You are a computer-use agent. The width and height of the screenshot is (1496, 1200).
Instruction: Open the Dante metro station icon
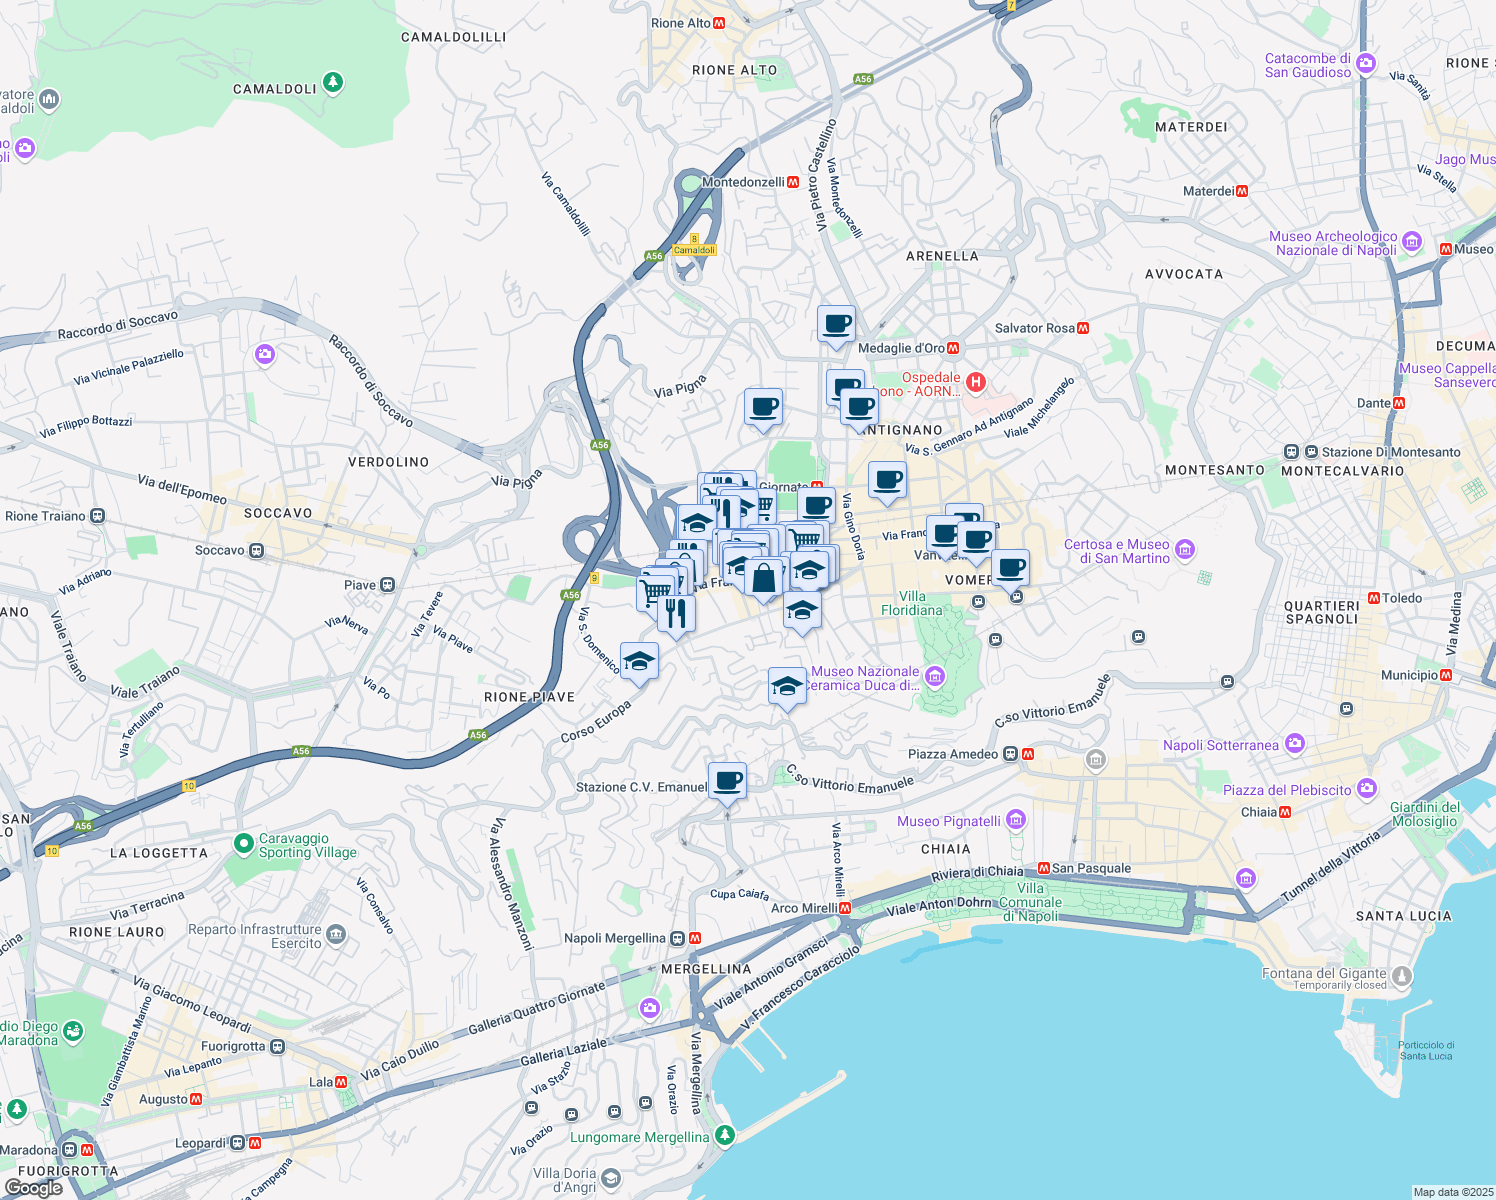coord(1399,403)
